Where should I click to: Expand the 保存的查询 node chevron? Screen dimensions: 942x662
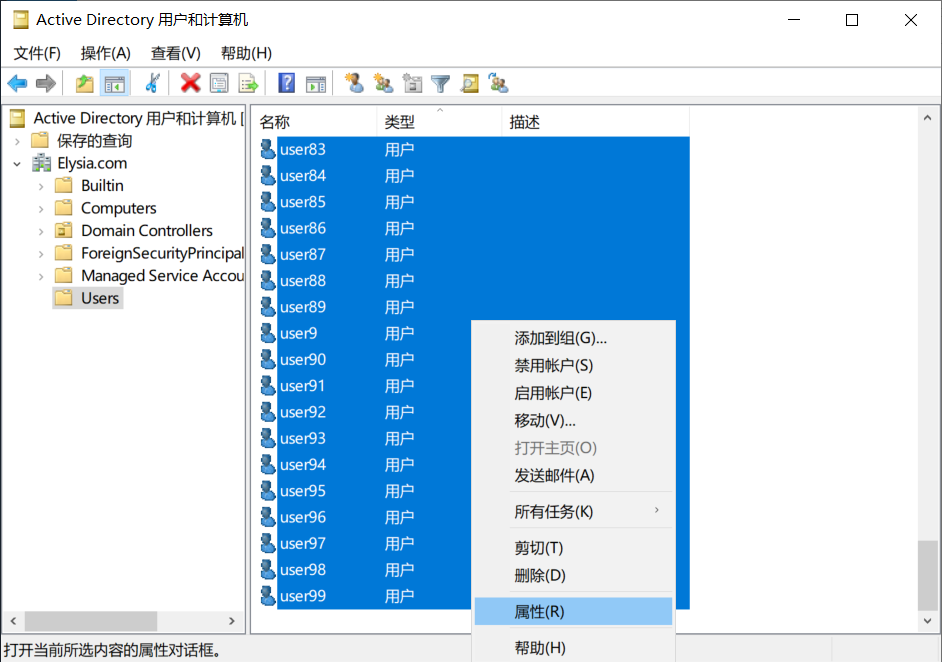[x=17, y=141]
